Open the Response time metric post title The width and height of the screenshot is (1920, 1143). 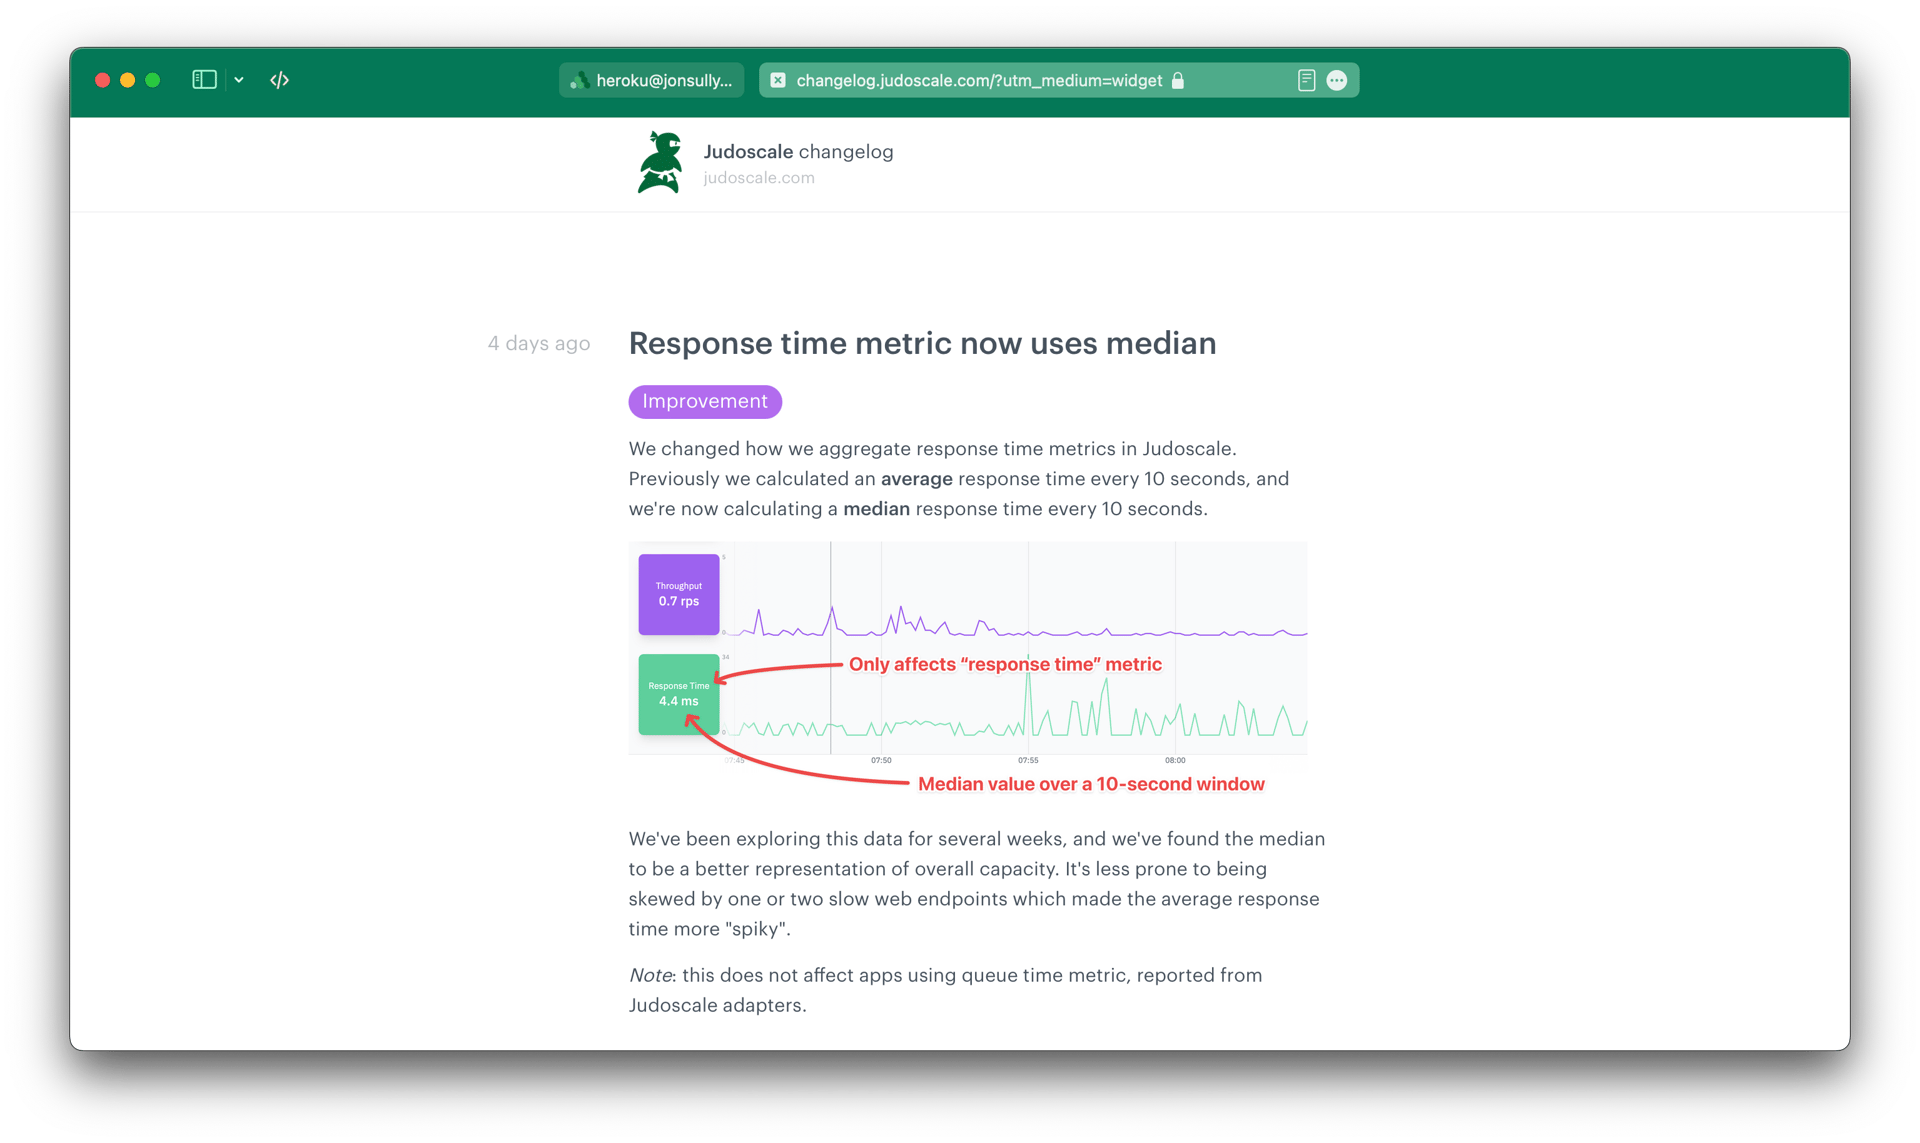point(922,343)
